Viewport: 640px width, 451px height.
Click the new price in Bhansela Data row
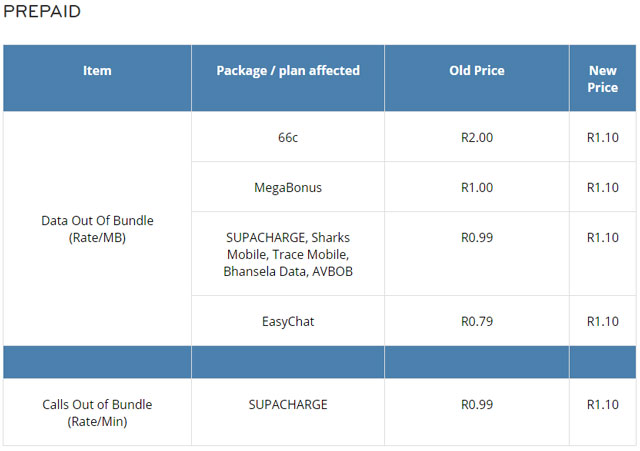tap(602, 237)
